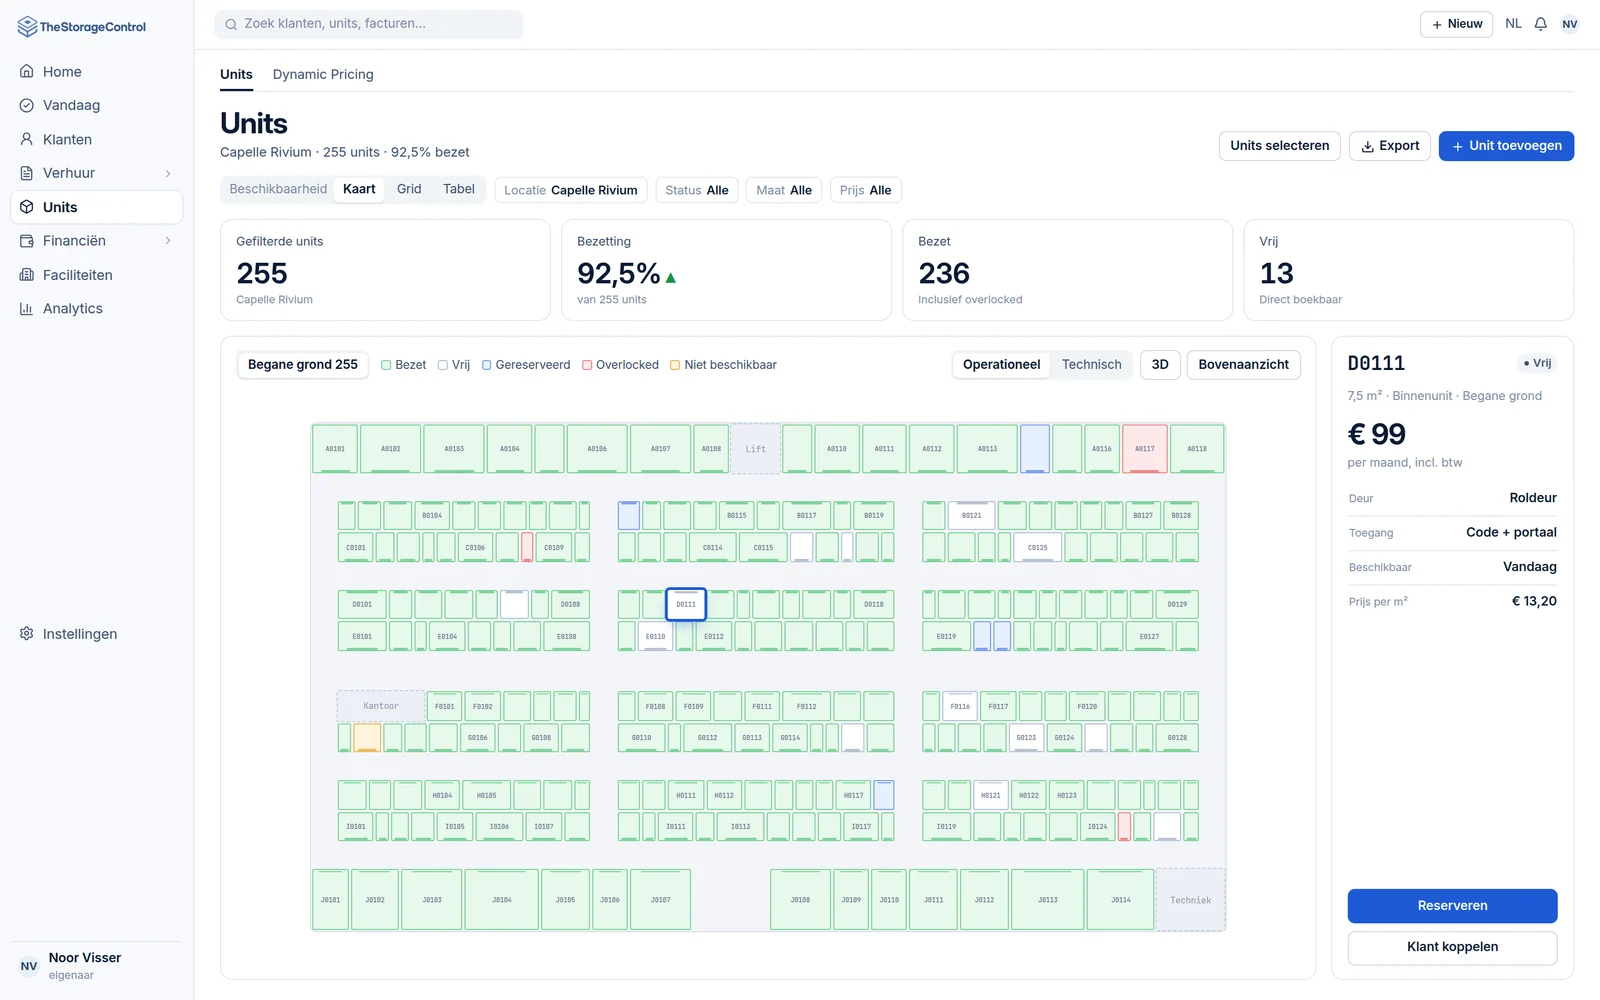Click the search field for klanten, units, facturen
The height and width of the screenshot is (1000, 1600).
369,24
